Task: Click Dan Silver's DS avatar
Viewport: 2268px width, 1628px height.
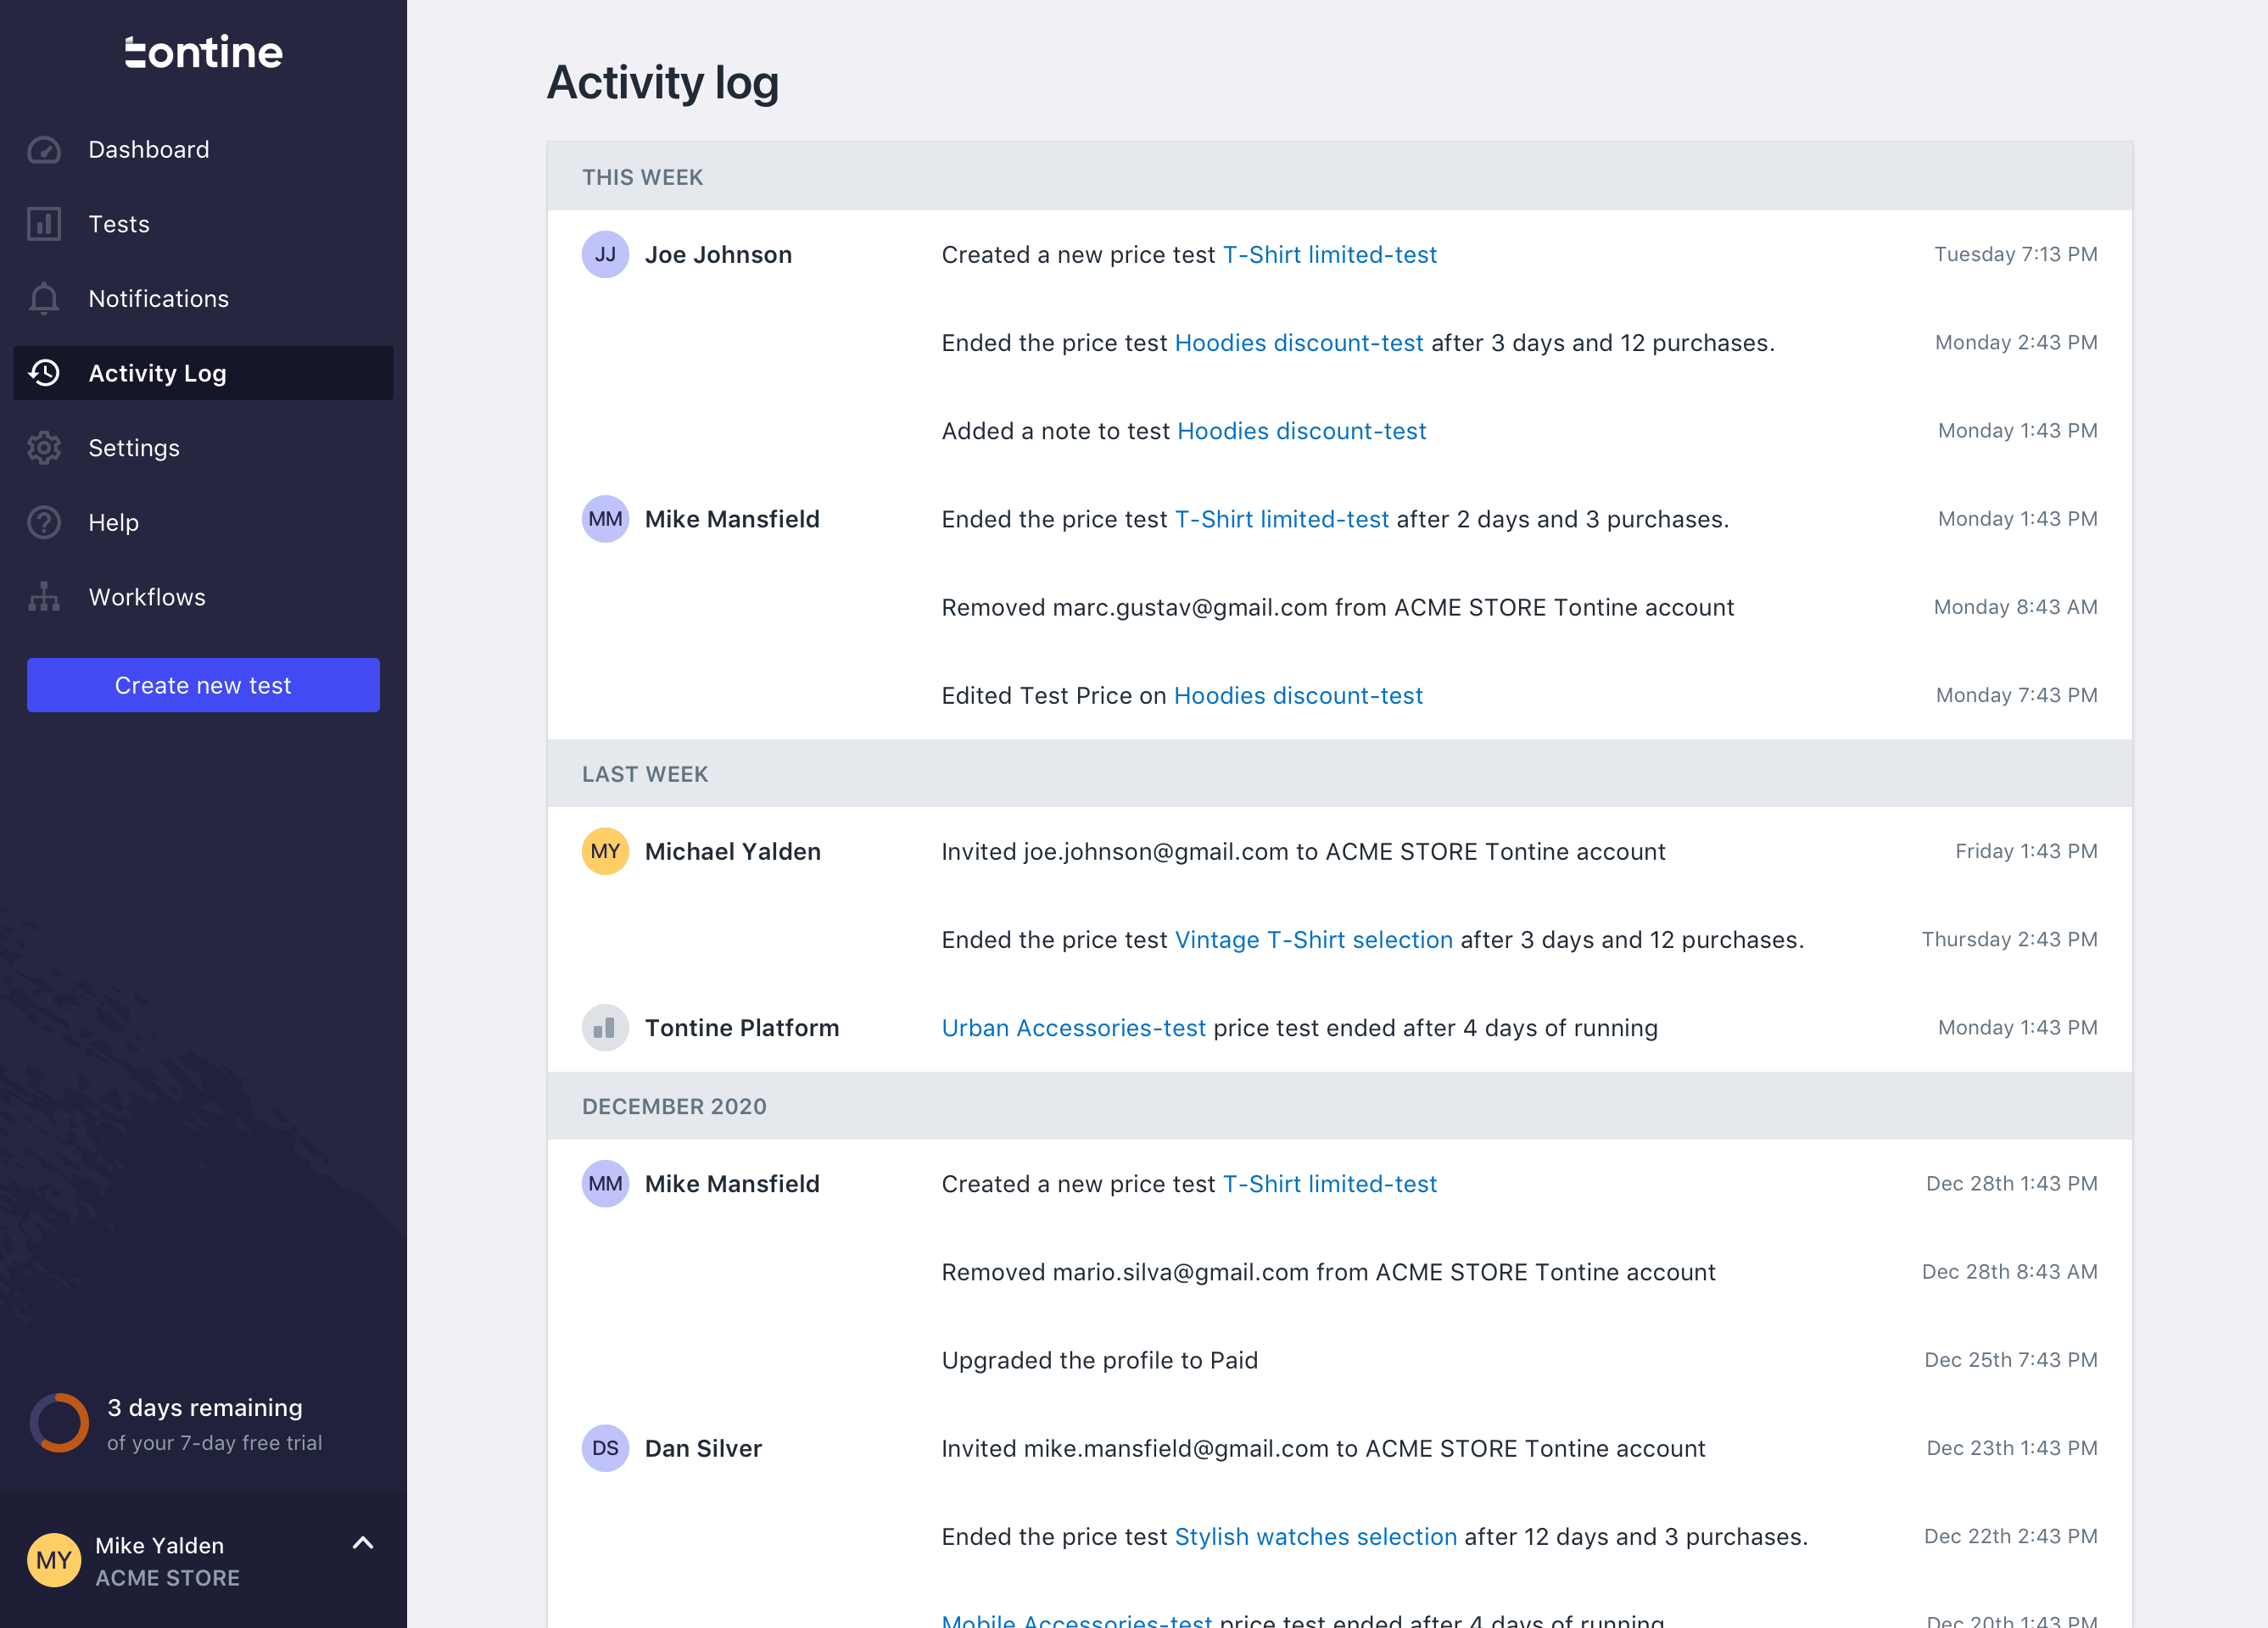Action: click(x=605, y=1449)
